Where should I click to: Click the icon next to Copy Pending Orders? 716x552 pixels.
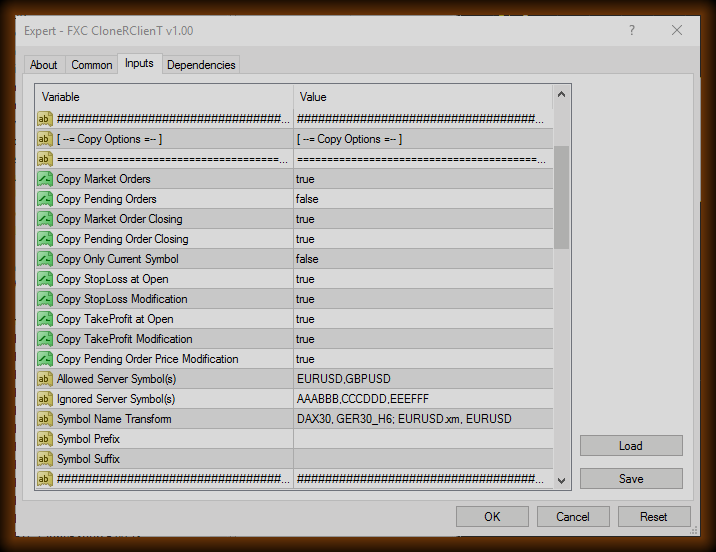coord(45,199)
